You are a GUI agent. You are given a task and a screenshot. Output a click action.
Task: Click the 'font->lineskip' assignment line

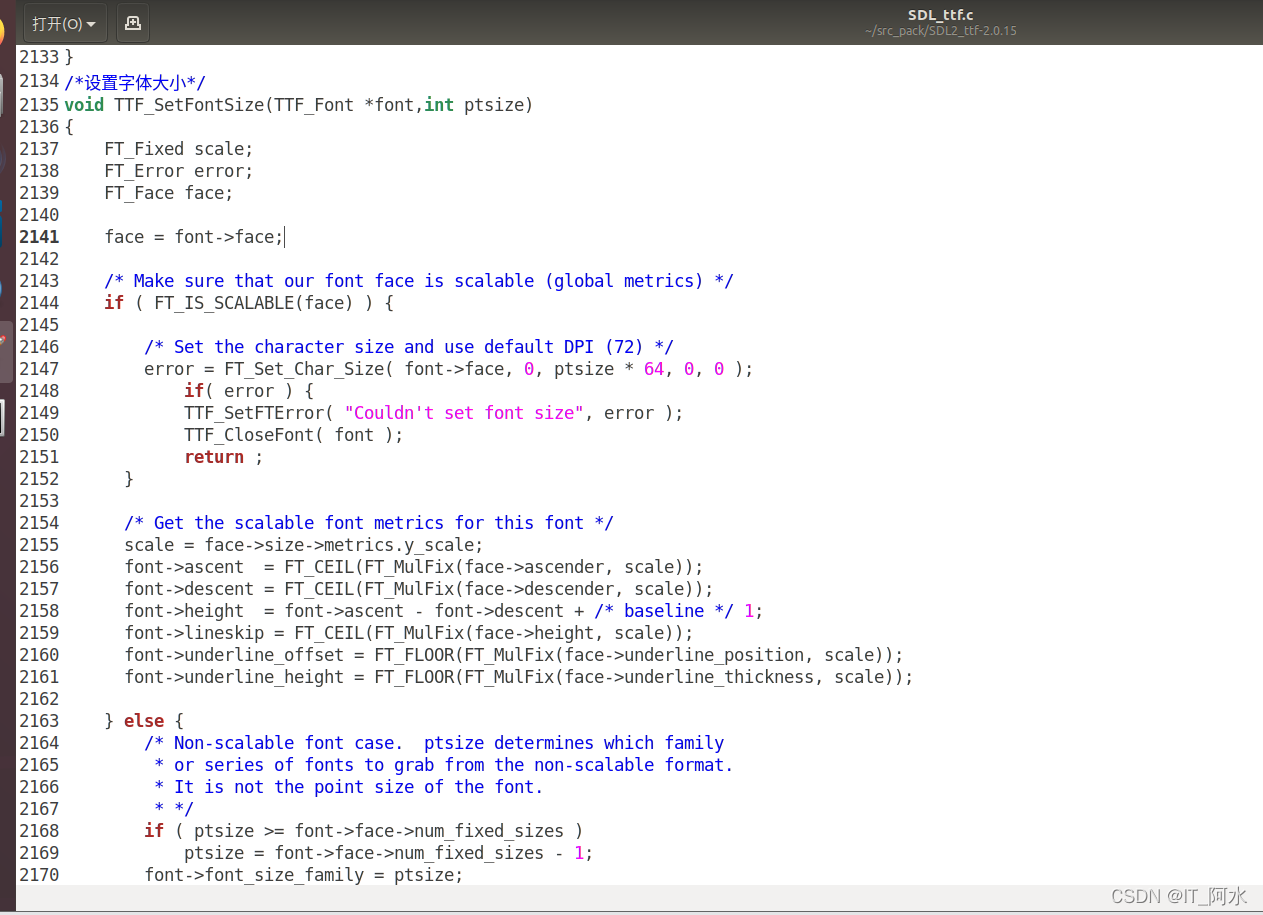pos(409,633)
